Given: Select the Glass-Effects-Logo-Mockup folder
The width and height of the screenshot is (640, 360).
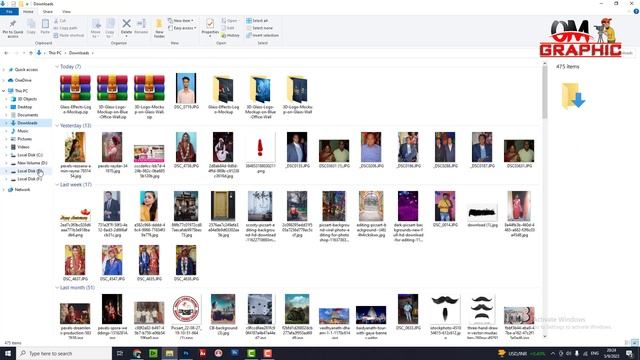Looking at the screenshot, I should pos(223,94).
